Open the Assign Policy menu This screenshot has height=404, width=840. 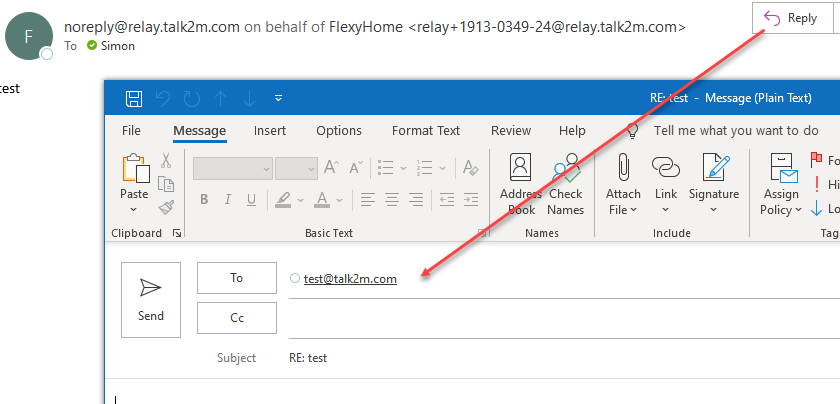[x=782, y=184]
